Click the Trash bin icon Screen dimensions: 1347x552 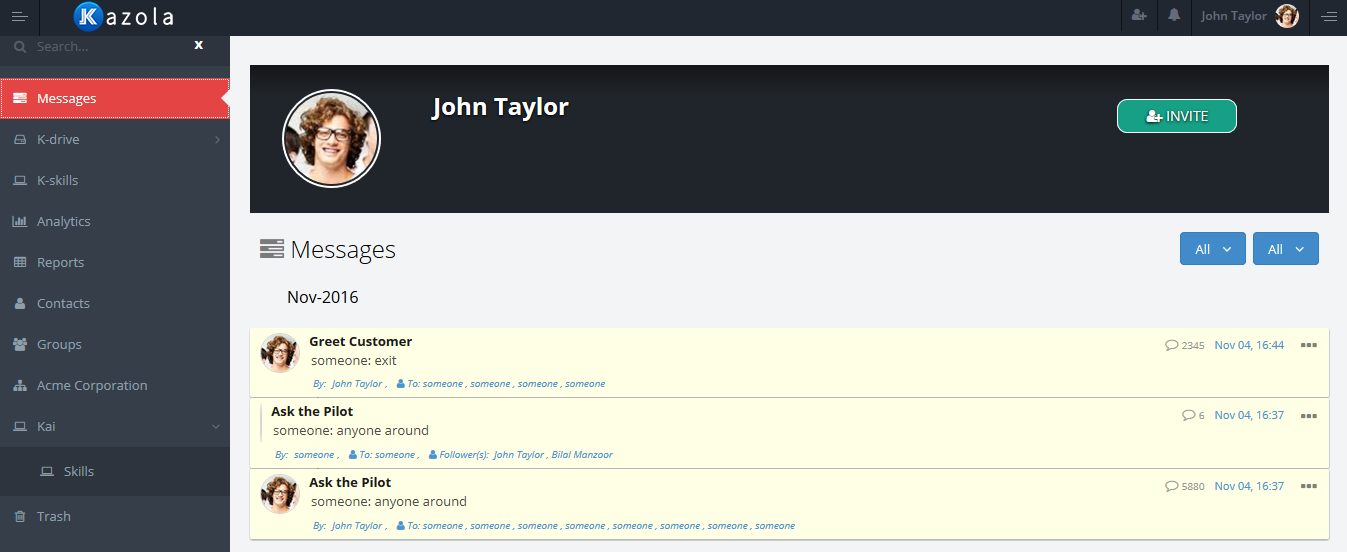pos(20,517)
